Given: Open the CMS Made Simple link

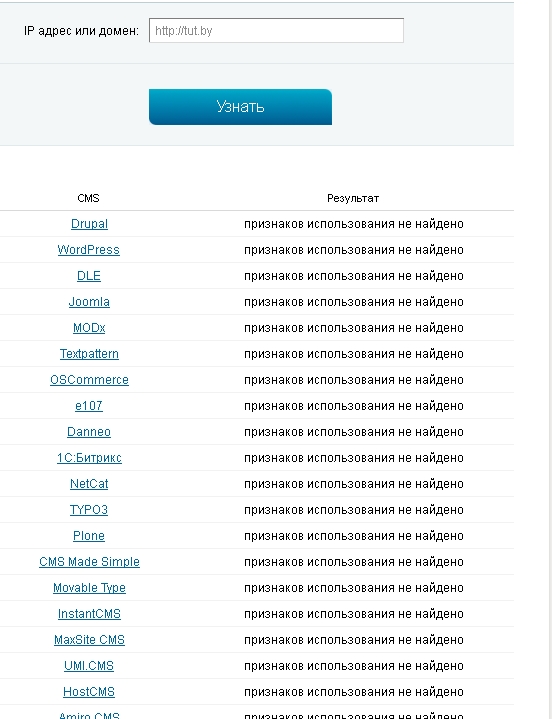Looking at the screenshot, I should tap(89, 562).
